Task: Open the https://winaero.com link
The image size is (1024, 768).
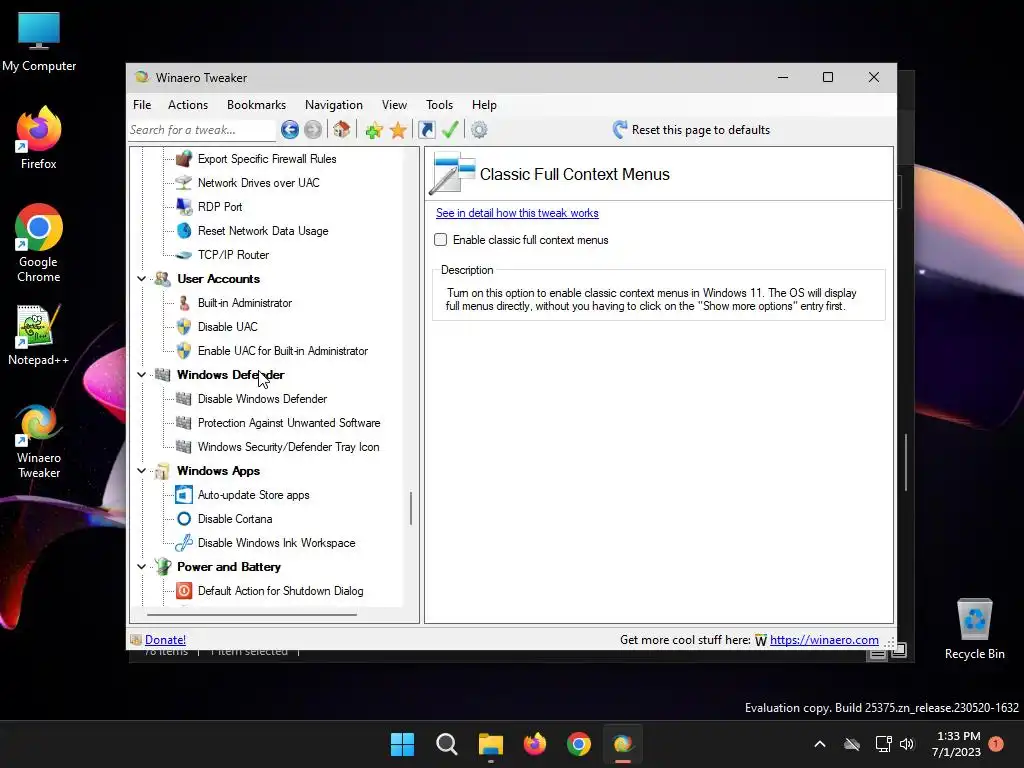Action: coord(824,640)
